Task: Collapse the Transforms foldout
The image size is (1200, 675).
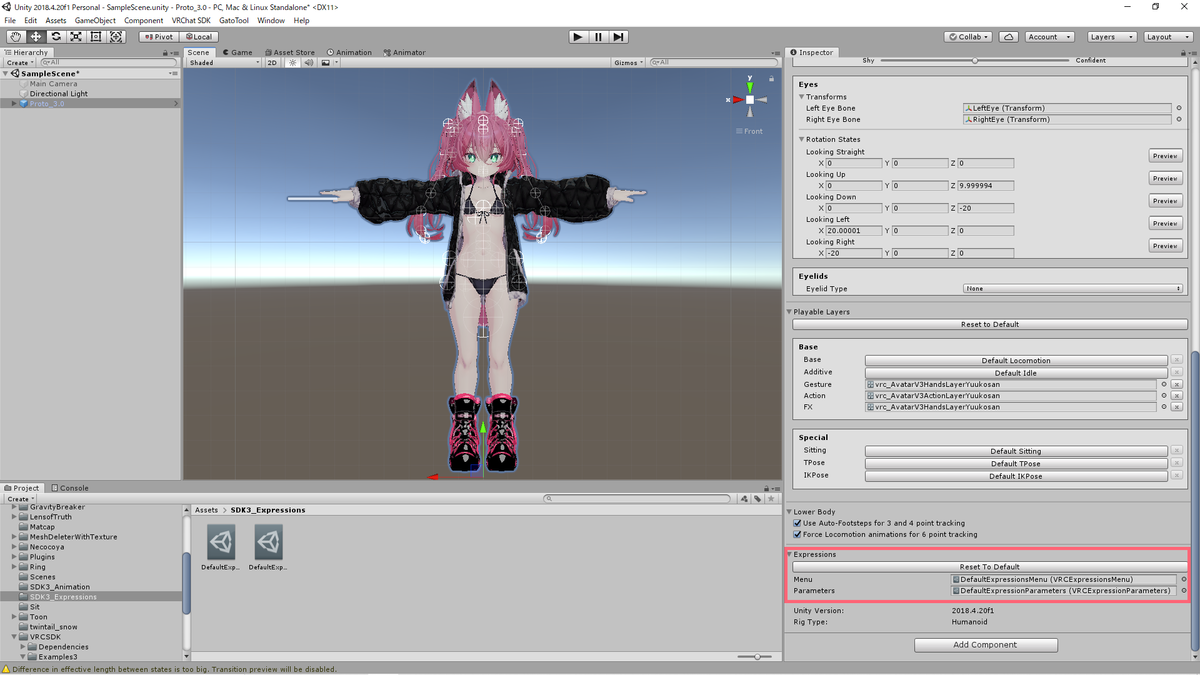Action: (x=802, y=97)
